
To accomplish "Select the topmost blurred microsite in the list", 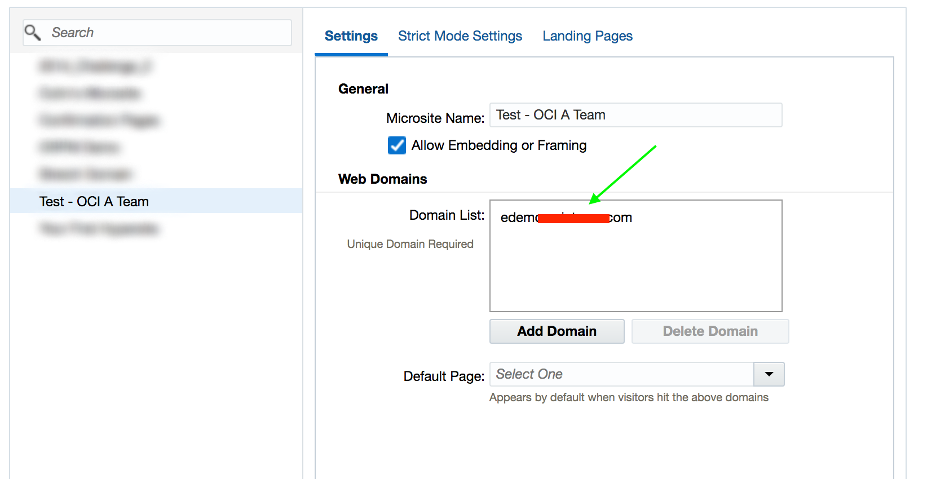I will (x=96, y=66).
